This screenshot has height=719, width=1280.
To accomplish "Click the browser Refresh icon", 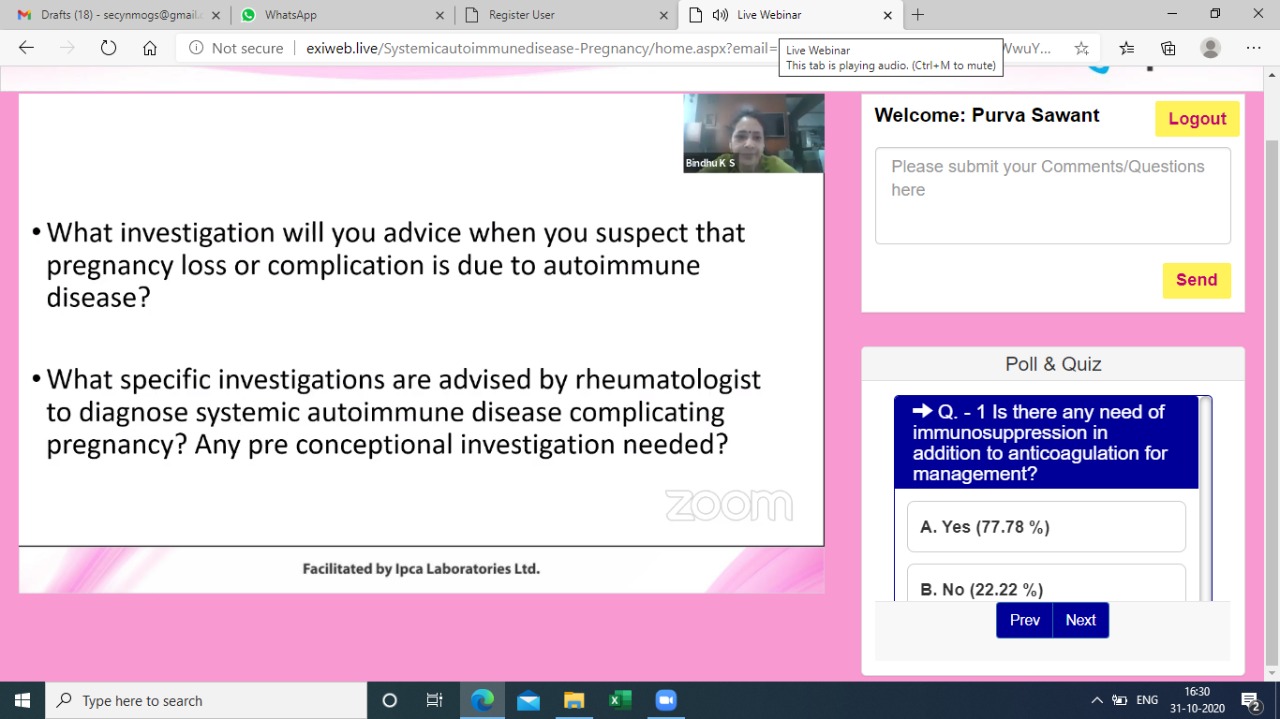I will click(108, 48).
